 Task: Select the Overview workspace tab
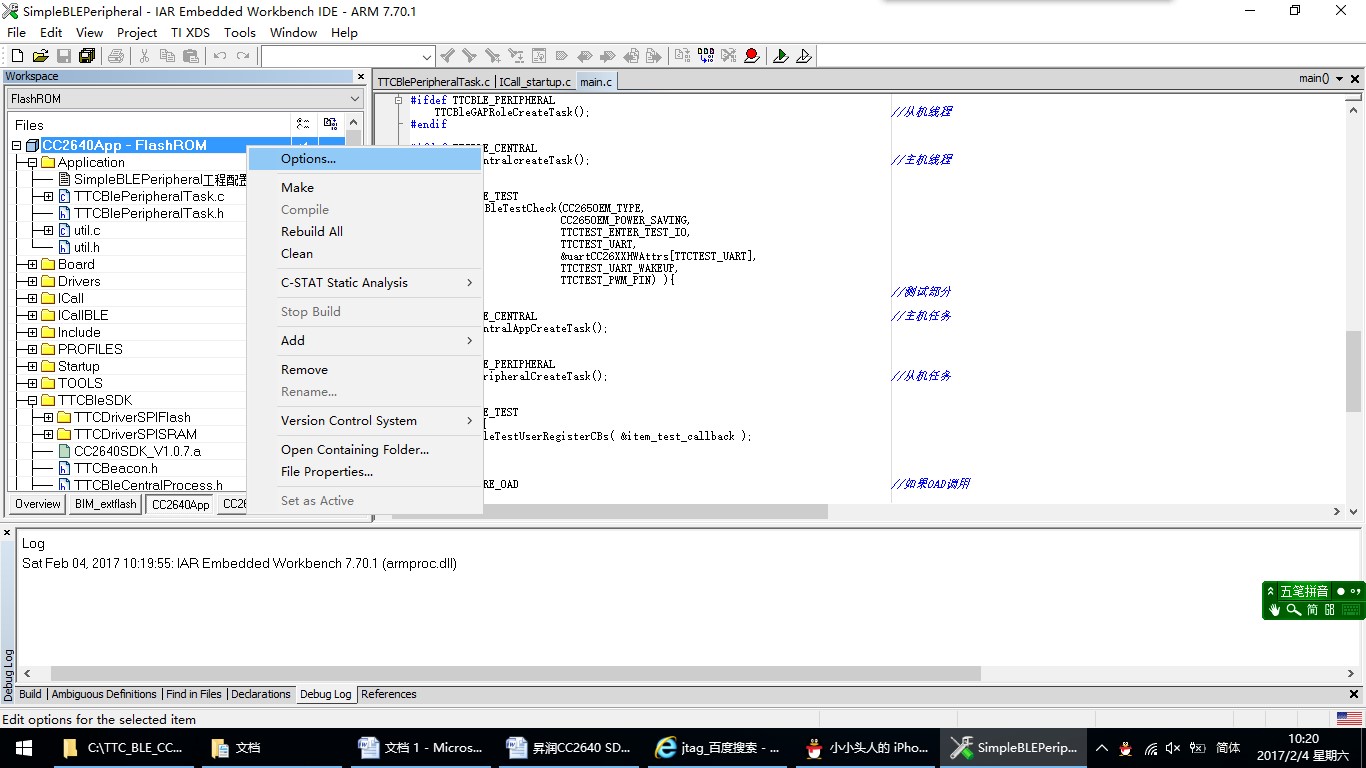pos(38,504)
